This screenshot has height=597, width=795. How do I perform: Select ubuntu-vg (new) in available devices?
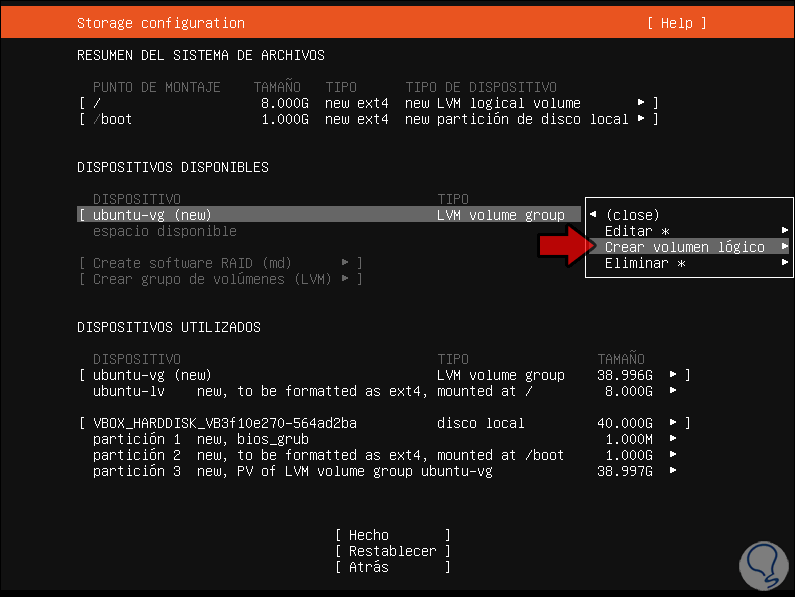(152, 215)
